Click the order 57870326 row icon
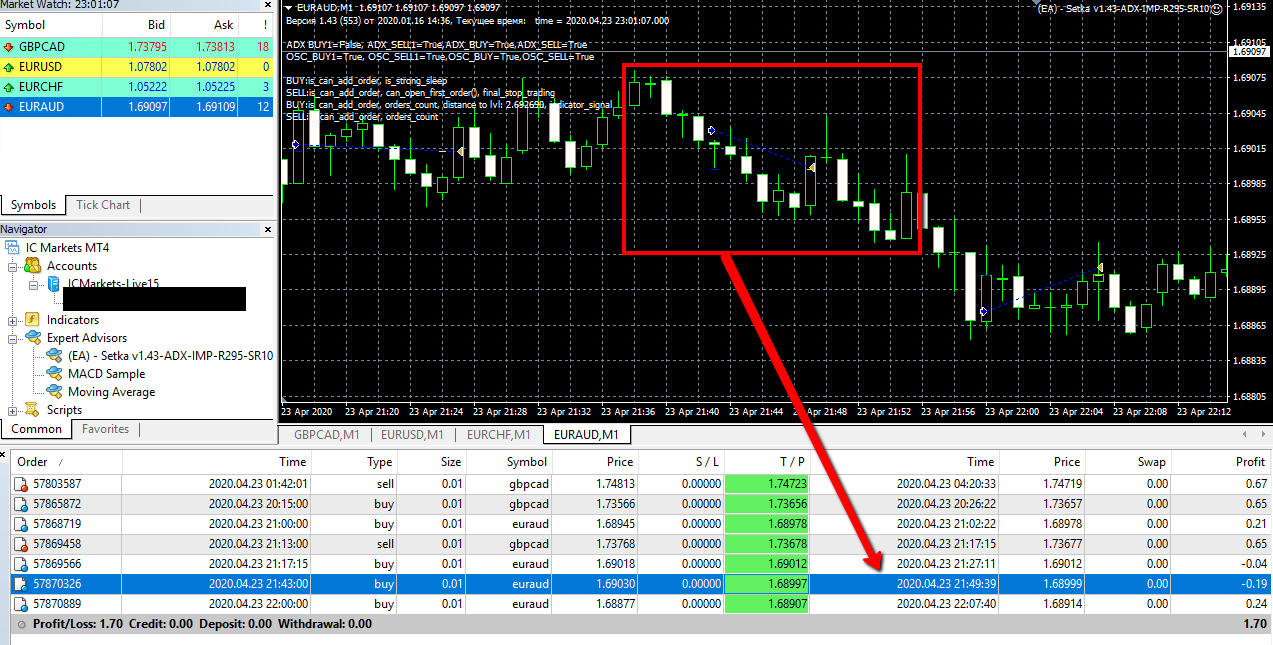The height and width of the screenshot is (645, 1273). pos(21,584)
